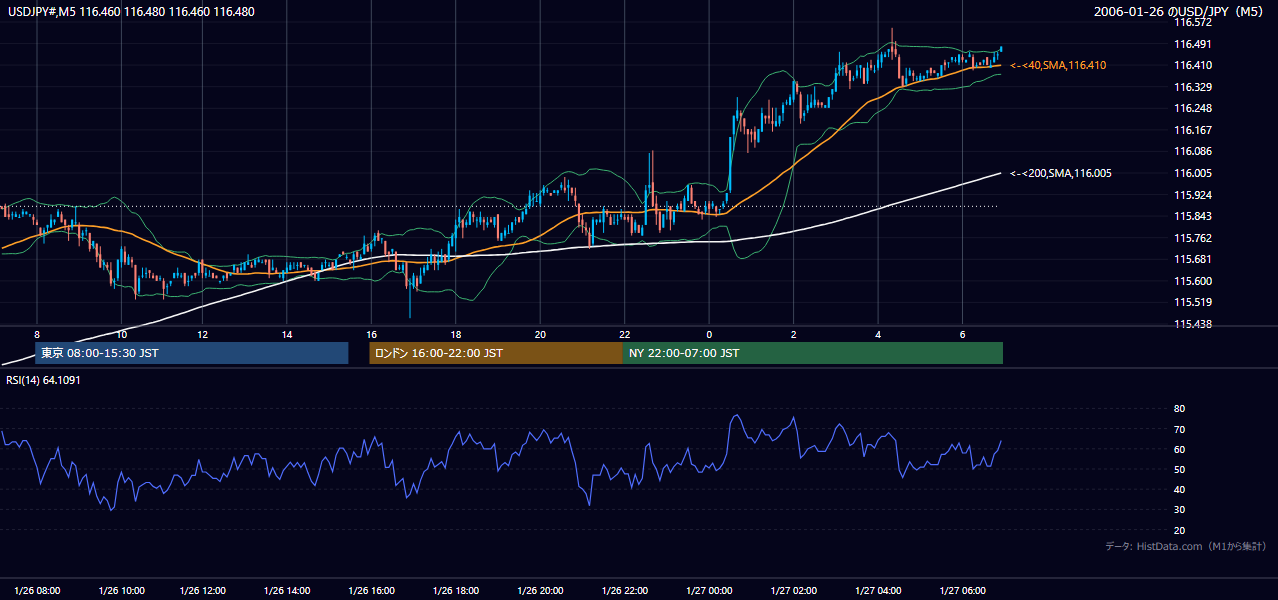The height and width of the screenshot is (600, 1278).
Task: Select the 200 SMA 116.005 label
Action: pos(1060,173)
